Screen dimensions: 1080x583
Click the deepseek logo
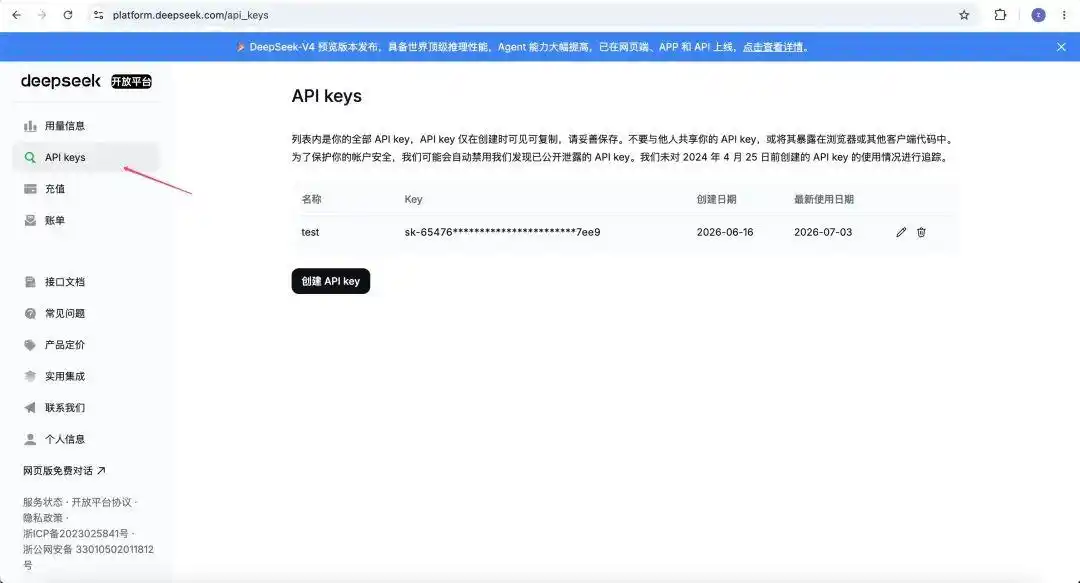[x=61, y=81]
